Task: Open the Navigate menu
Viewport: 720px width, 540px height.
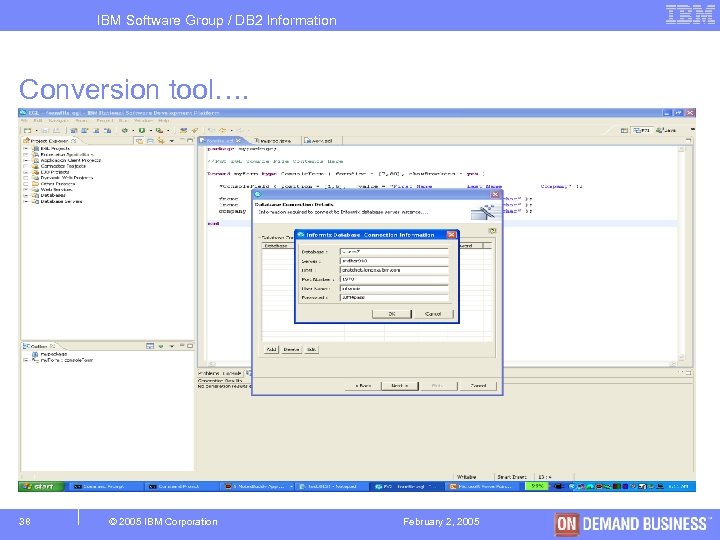Action: pos(58,121)
